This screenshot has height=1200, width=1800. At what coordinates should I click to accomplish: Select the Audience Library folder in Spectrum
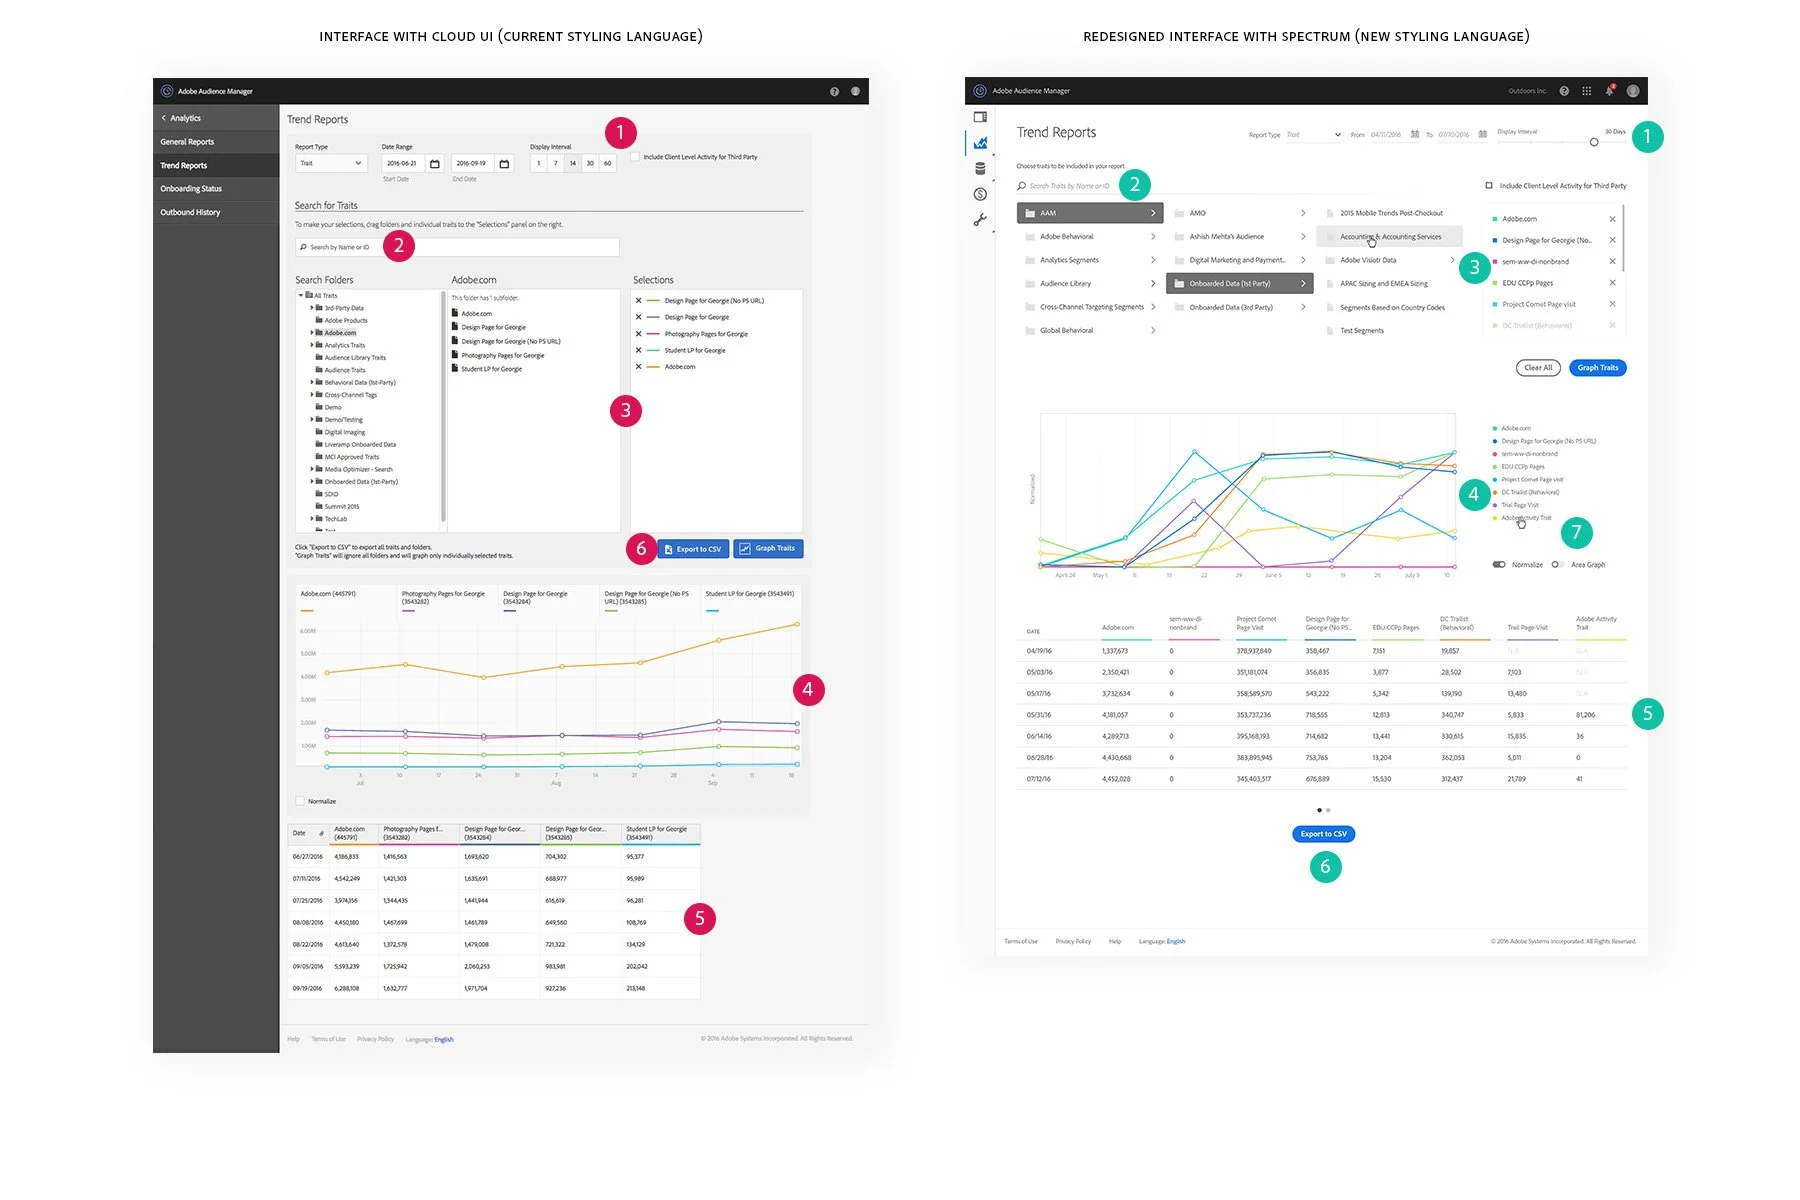[1090, 284]
